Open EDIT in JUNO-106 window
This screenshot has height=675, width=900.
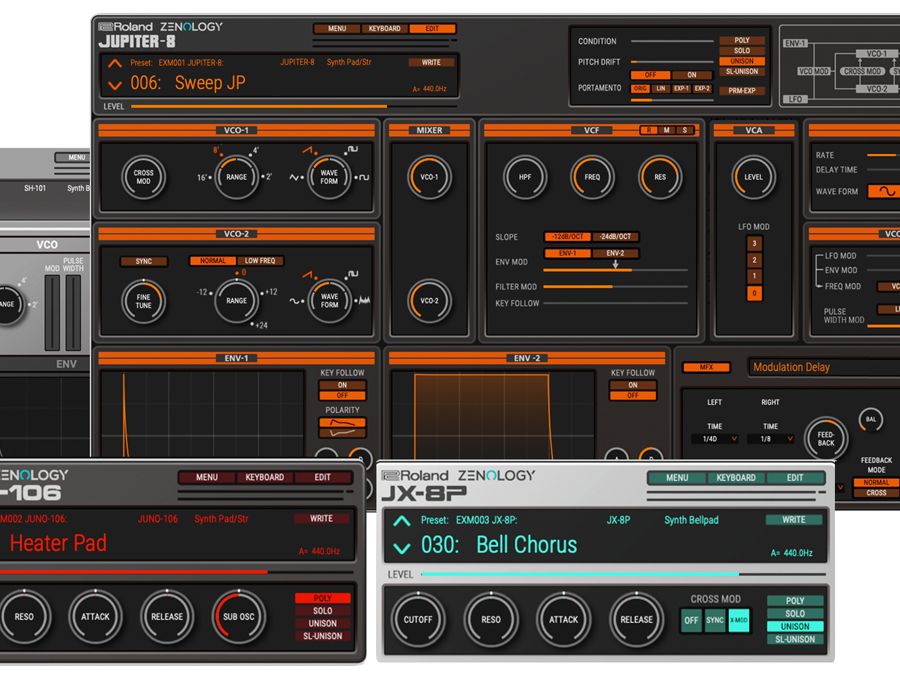coord(323,477)
